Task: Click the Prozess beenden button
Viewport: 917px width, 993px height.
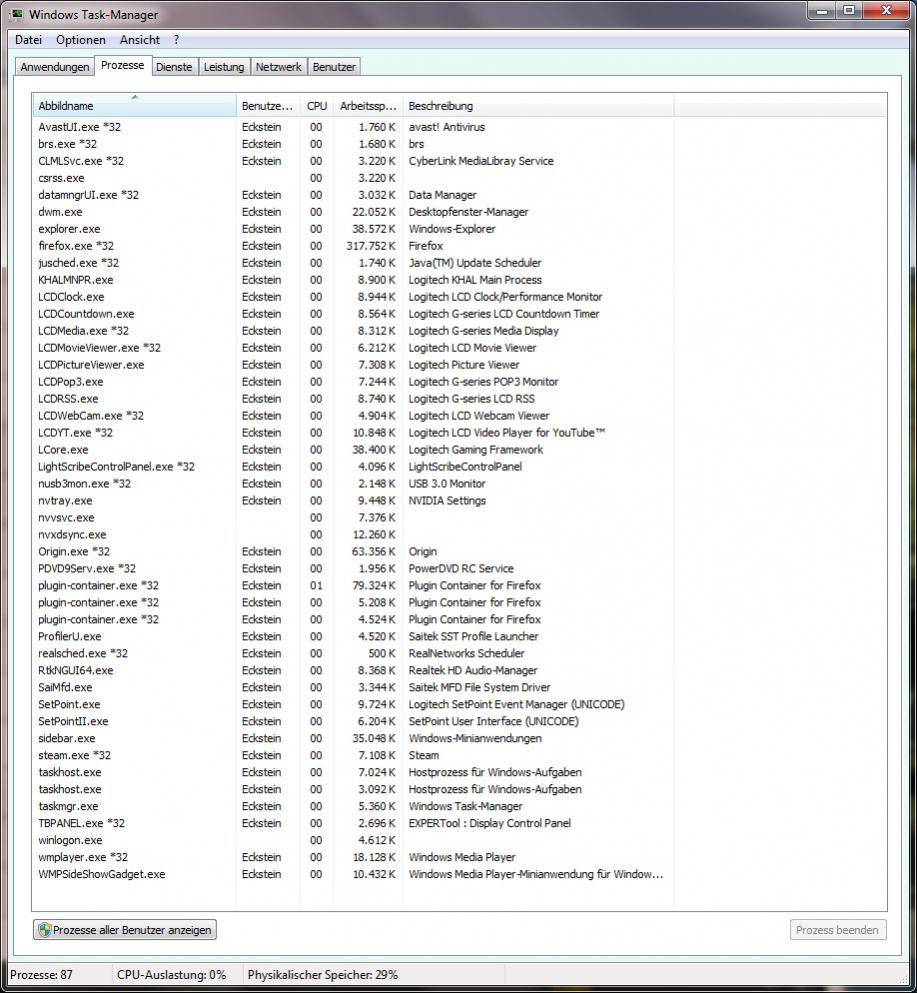Action: coord(838,930)
